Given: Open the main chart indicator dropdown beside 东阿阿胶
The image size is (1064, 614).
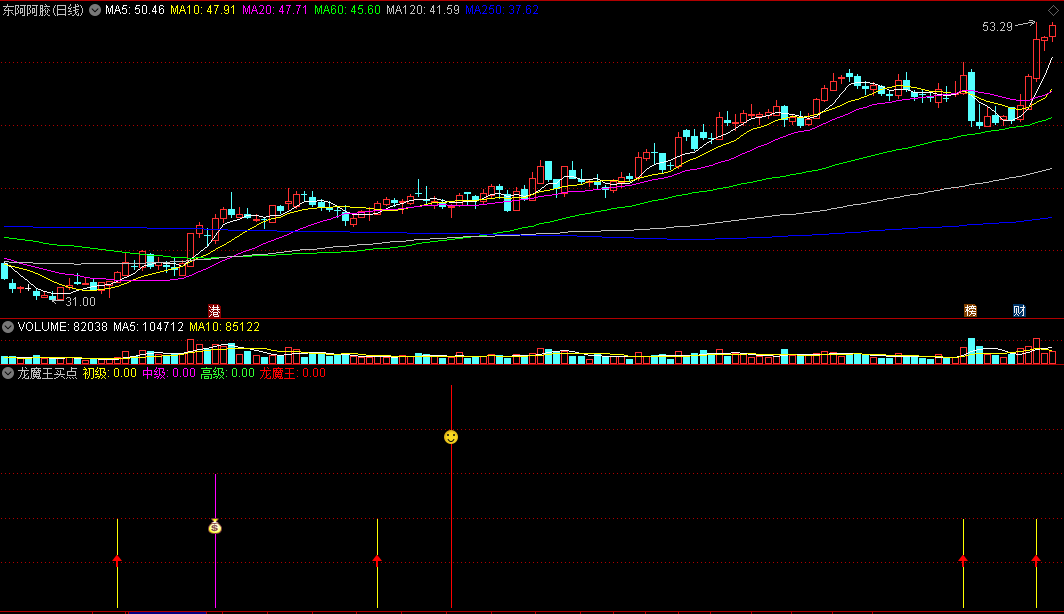Looking at the screenshot, I should [95, 10].
